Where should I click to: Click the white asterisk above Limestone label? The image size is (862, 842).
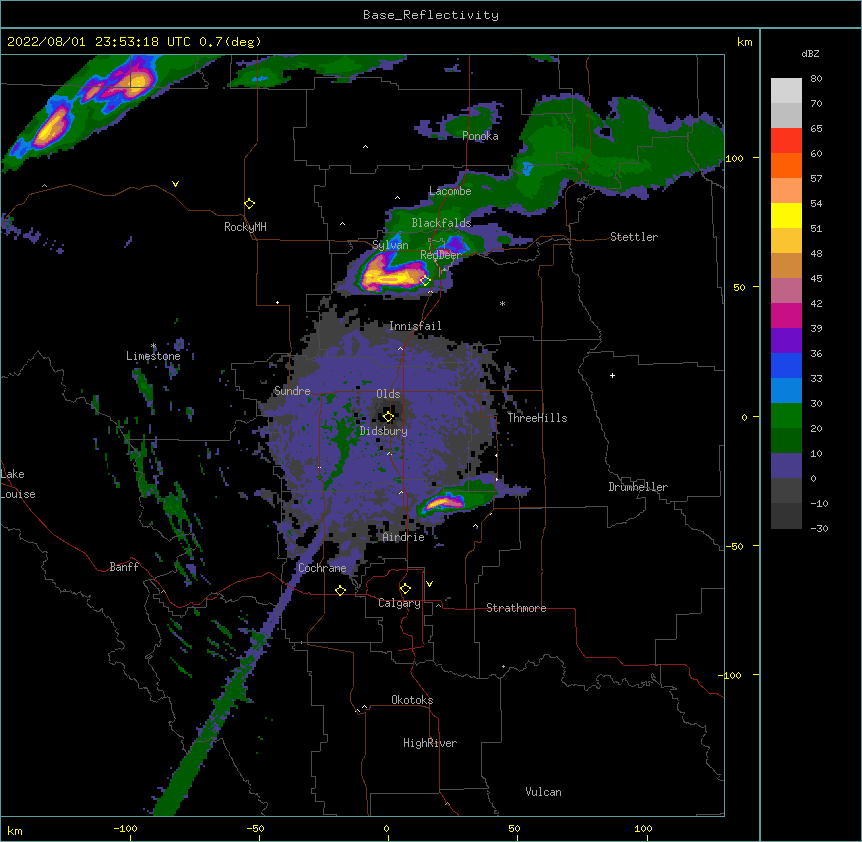(x=154, y=346)
